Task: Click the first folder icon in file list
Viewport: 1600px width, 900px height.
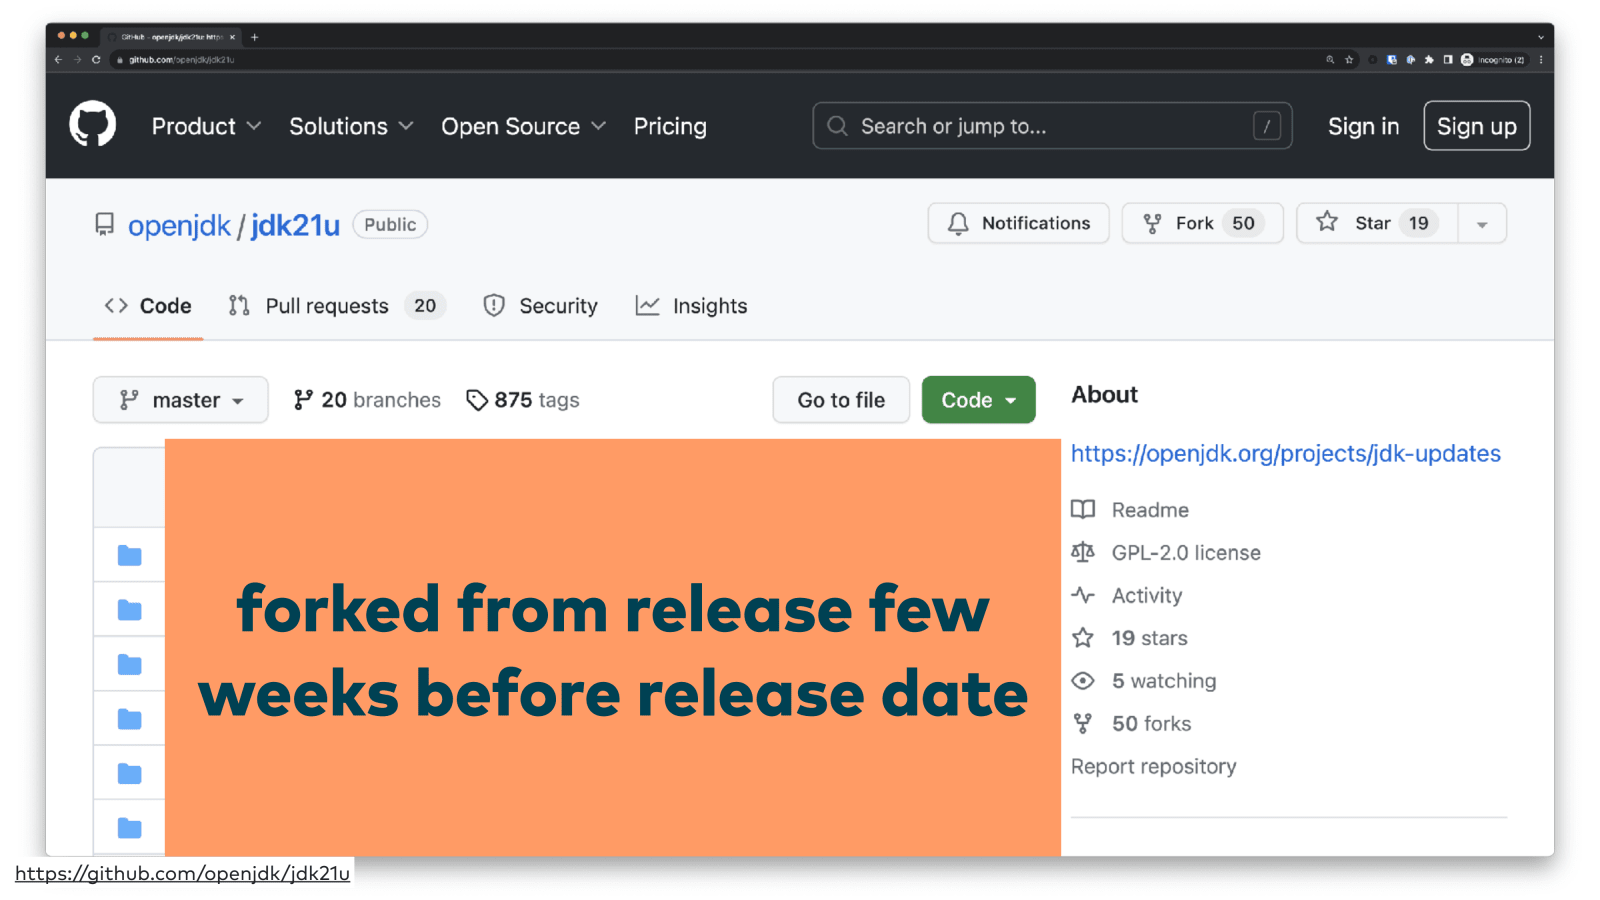Action: 129,555
